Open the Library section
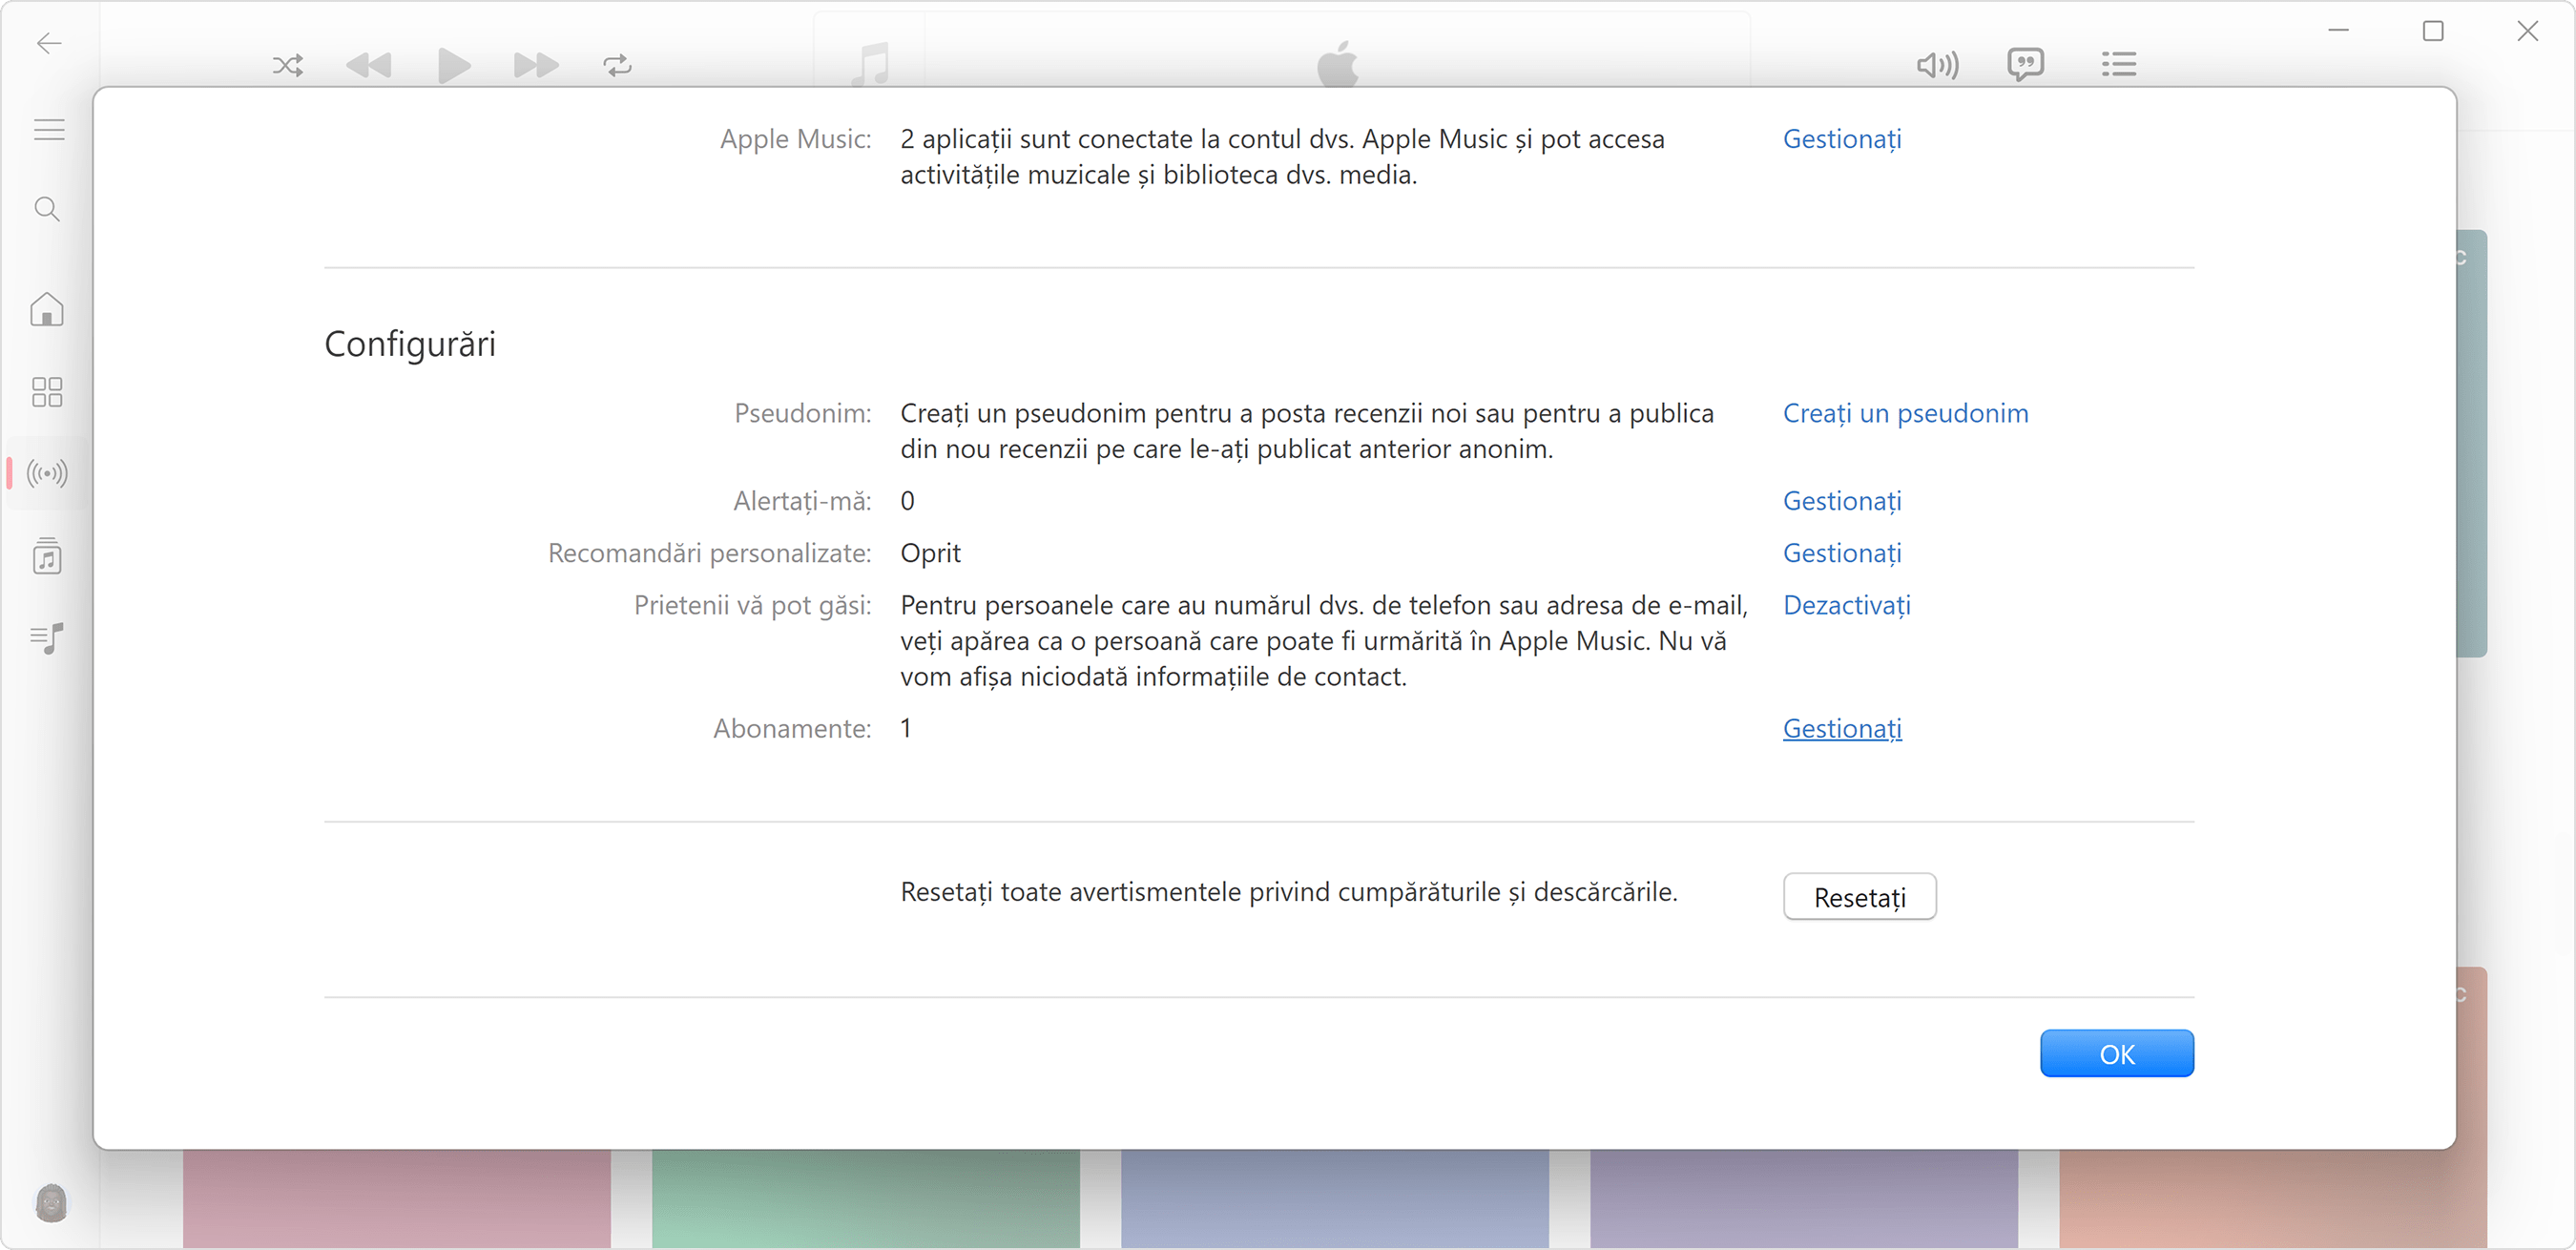 coord(46,557)
